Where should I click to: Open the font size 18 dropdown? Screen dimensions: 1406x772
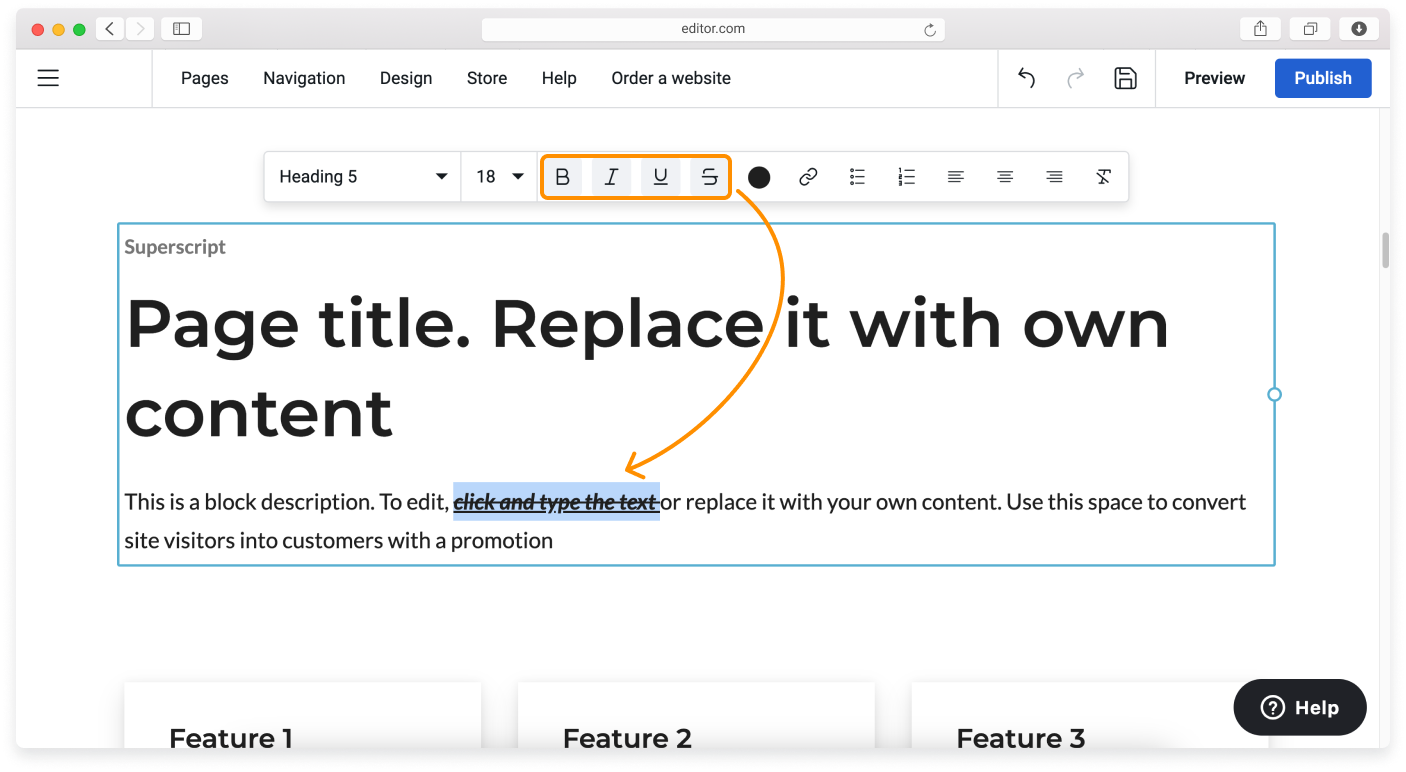pyautogui.click(x=499, y=177)
